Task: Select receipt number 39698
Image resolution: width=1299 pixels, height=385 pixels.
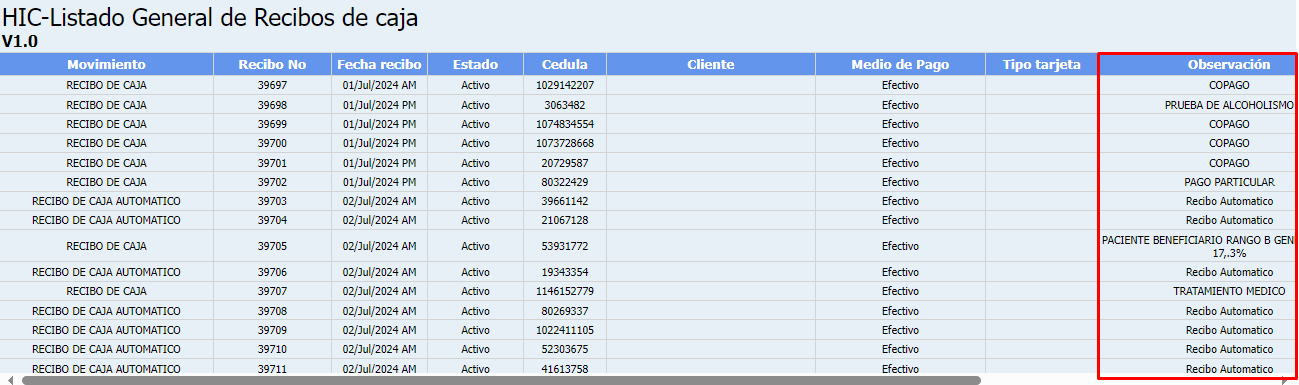Action: [x=272, y=105]
